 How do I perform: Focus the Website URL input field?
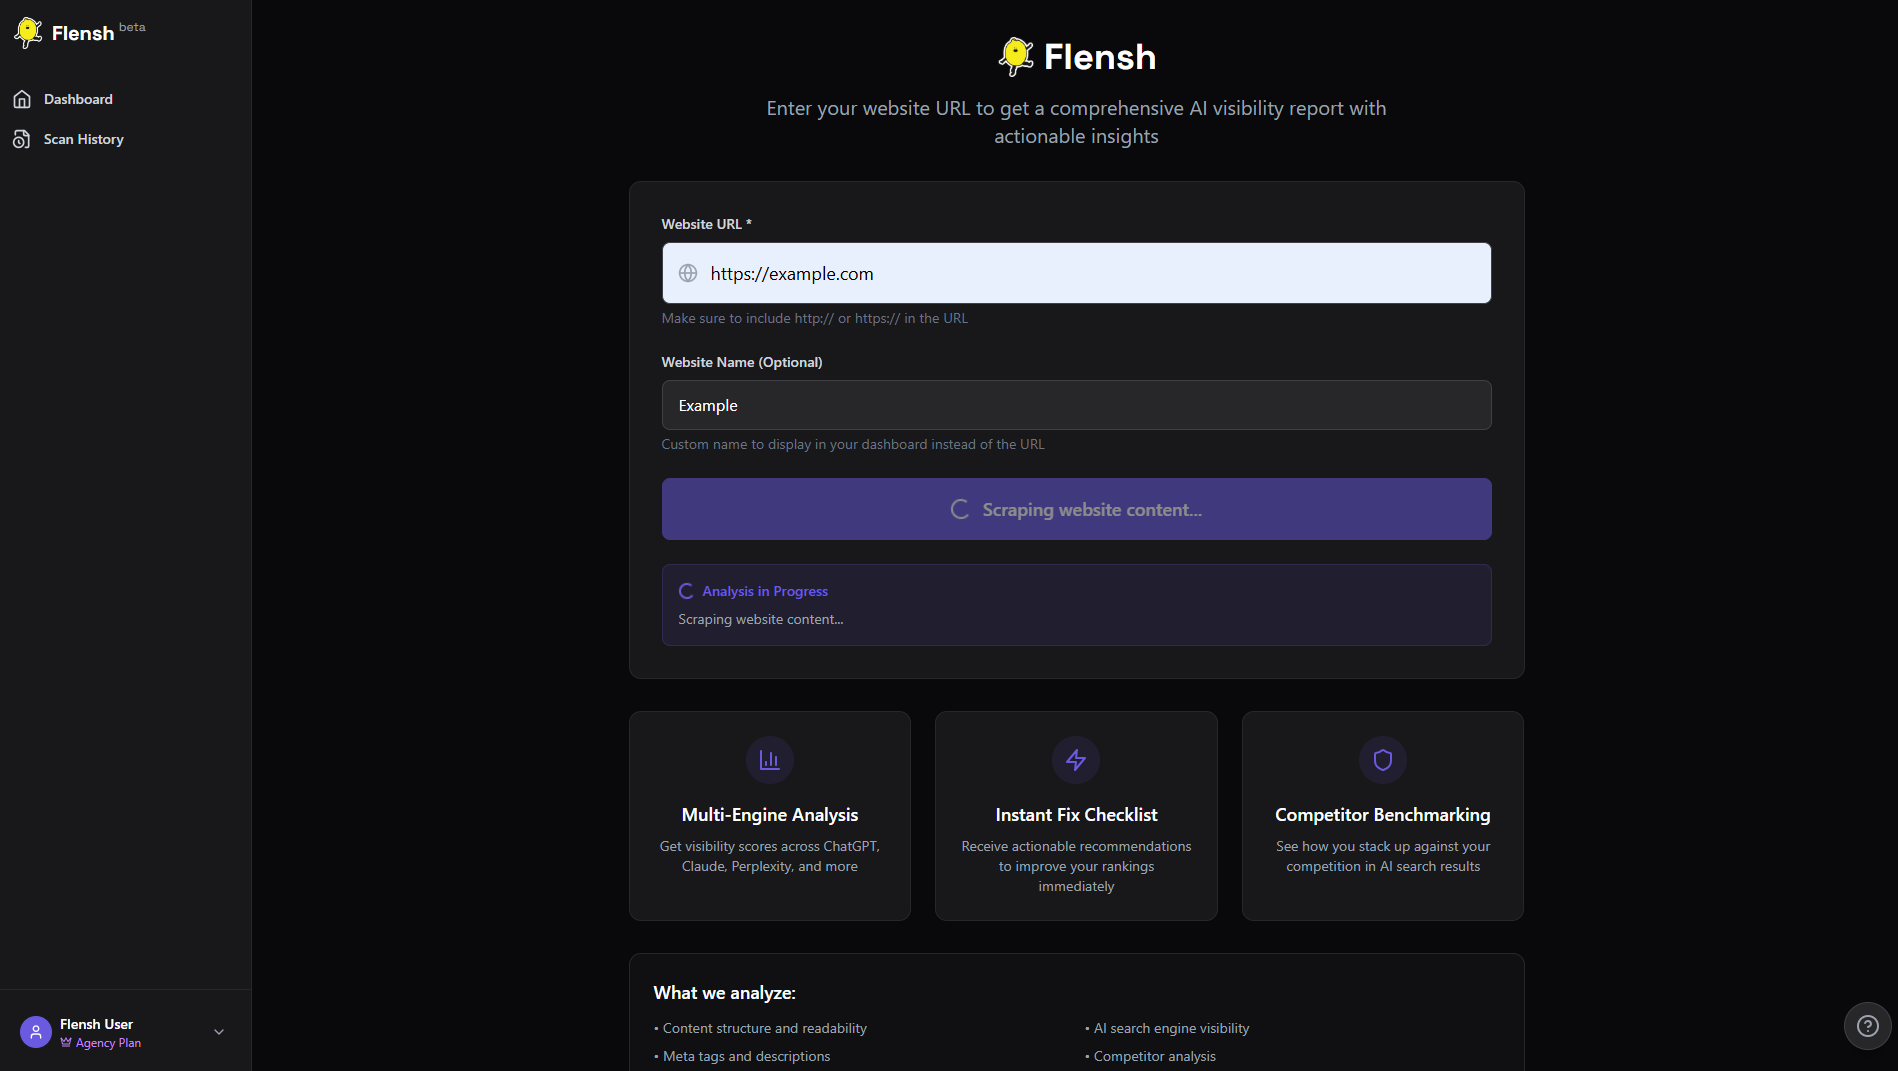[x=1076, y=273]
